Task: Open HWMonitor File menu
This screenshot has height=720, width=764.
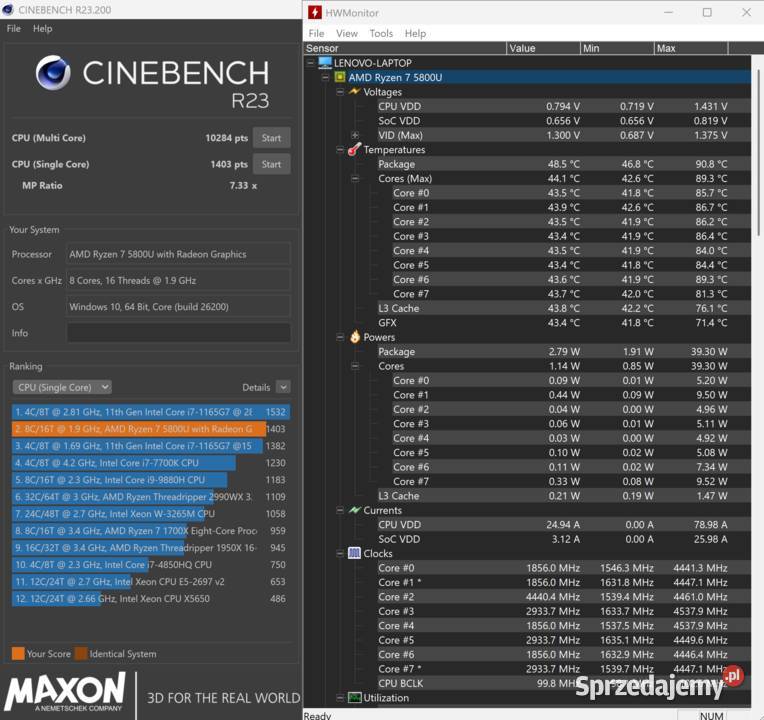Action: click(316, 33)
